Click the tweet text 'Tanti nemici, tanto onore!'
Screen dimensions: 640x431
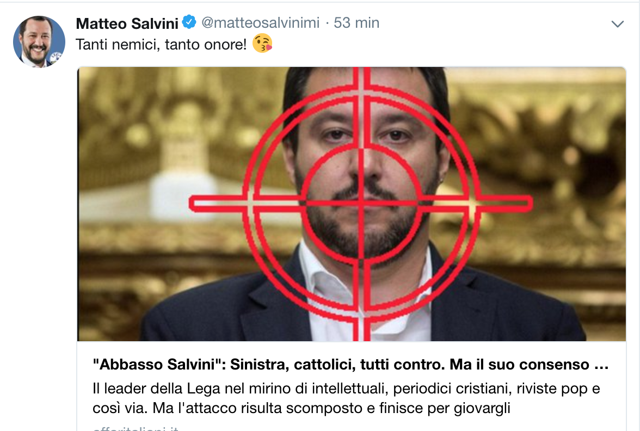[x=161, y=44]
